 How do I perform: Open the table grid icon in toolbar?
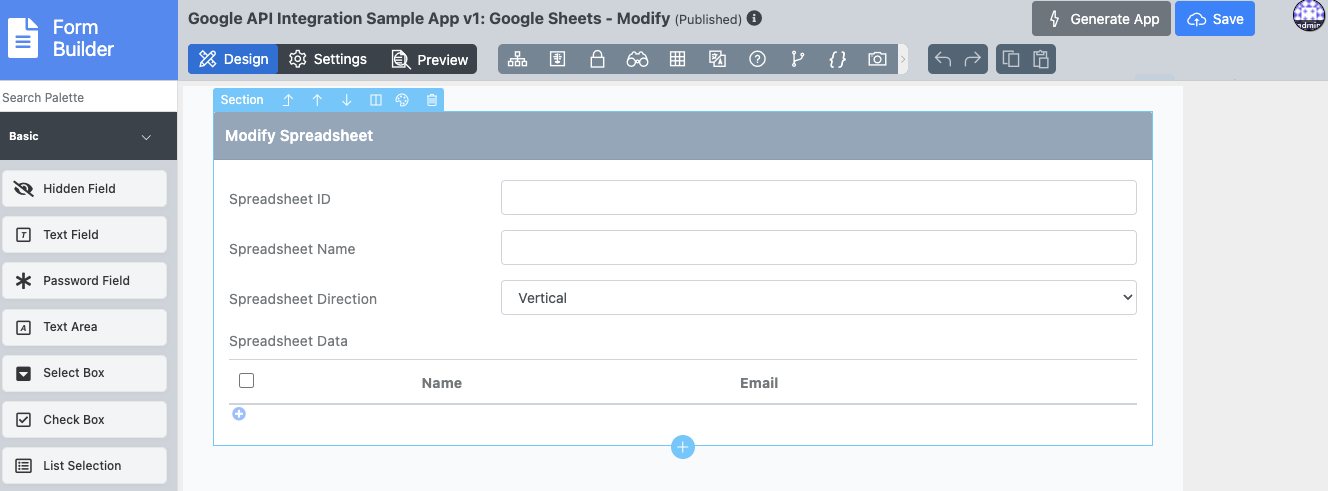(x=677, y=59)
